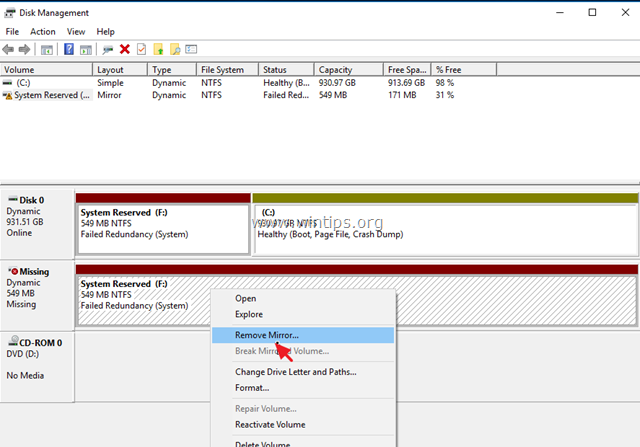This screenshot has width=640, height=447.
Task: Click the 31 % free cell
Action: 444,95
